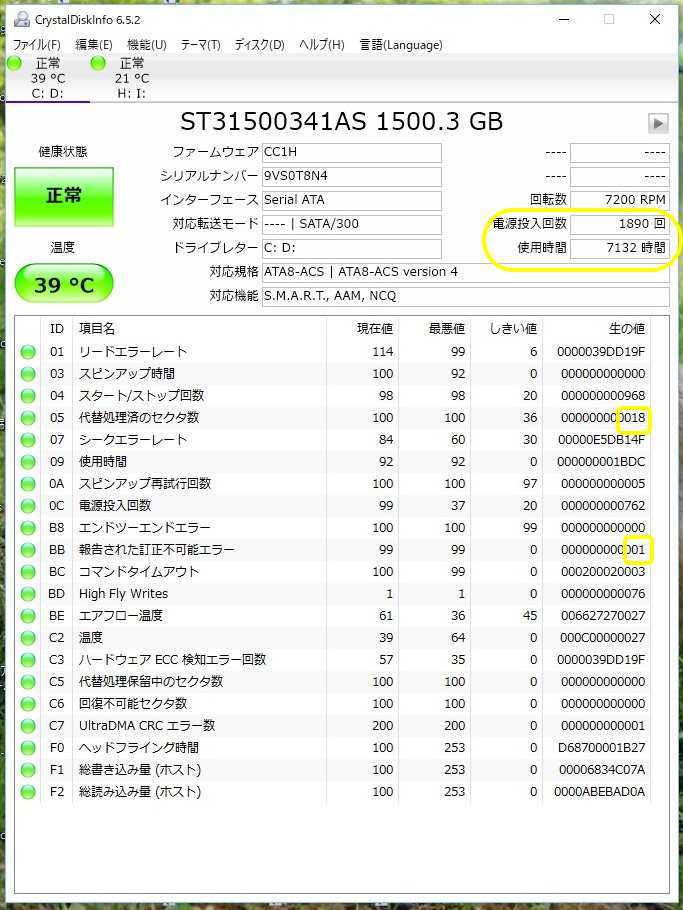The height and width of the screenshot is (910, 683).
Task: Click status icon for 07 シークエラーレート
Action: 28,440
